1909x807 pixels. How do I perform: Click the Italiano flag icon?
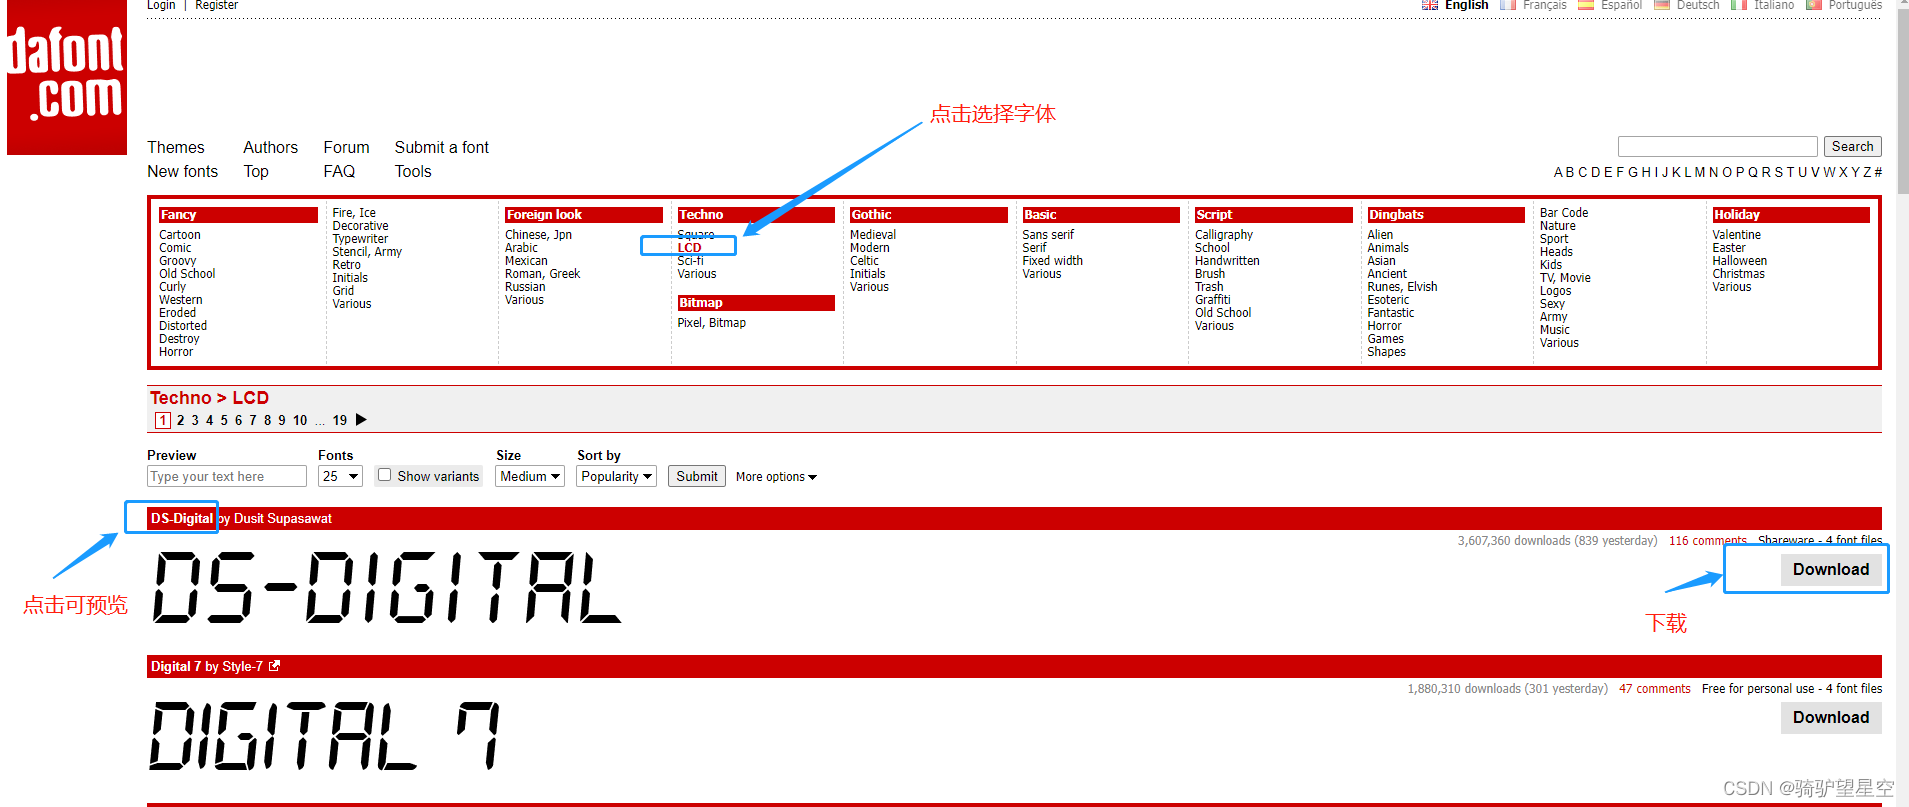coord(1739,5)
